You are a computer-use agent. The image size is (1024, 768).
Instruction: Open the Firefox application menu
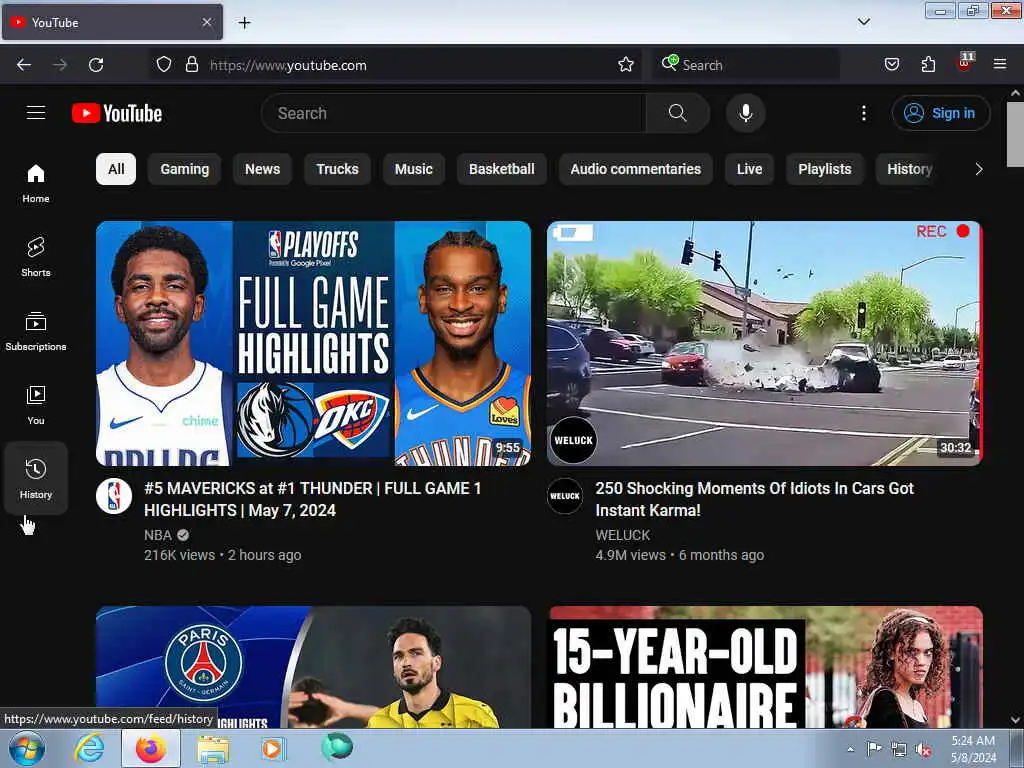pyautogui.click(x=1000, y=65)
